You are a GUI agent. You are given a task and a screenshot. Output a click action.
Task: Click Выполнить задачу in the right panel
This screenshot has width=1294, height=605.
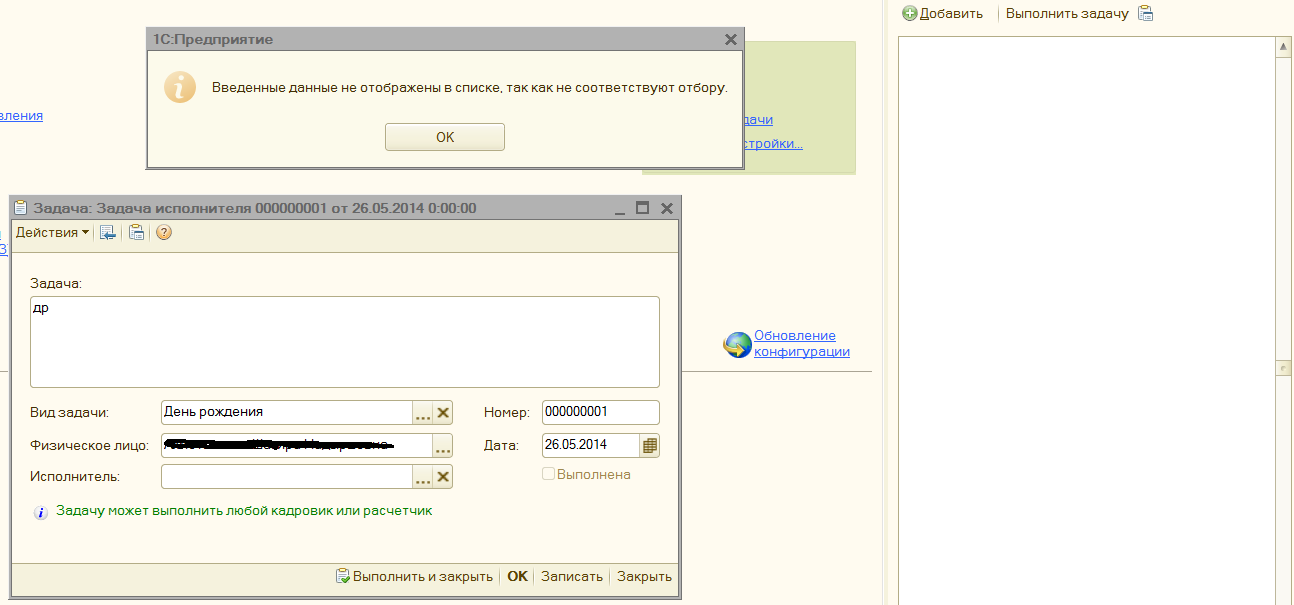(1067, 14)
